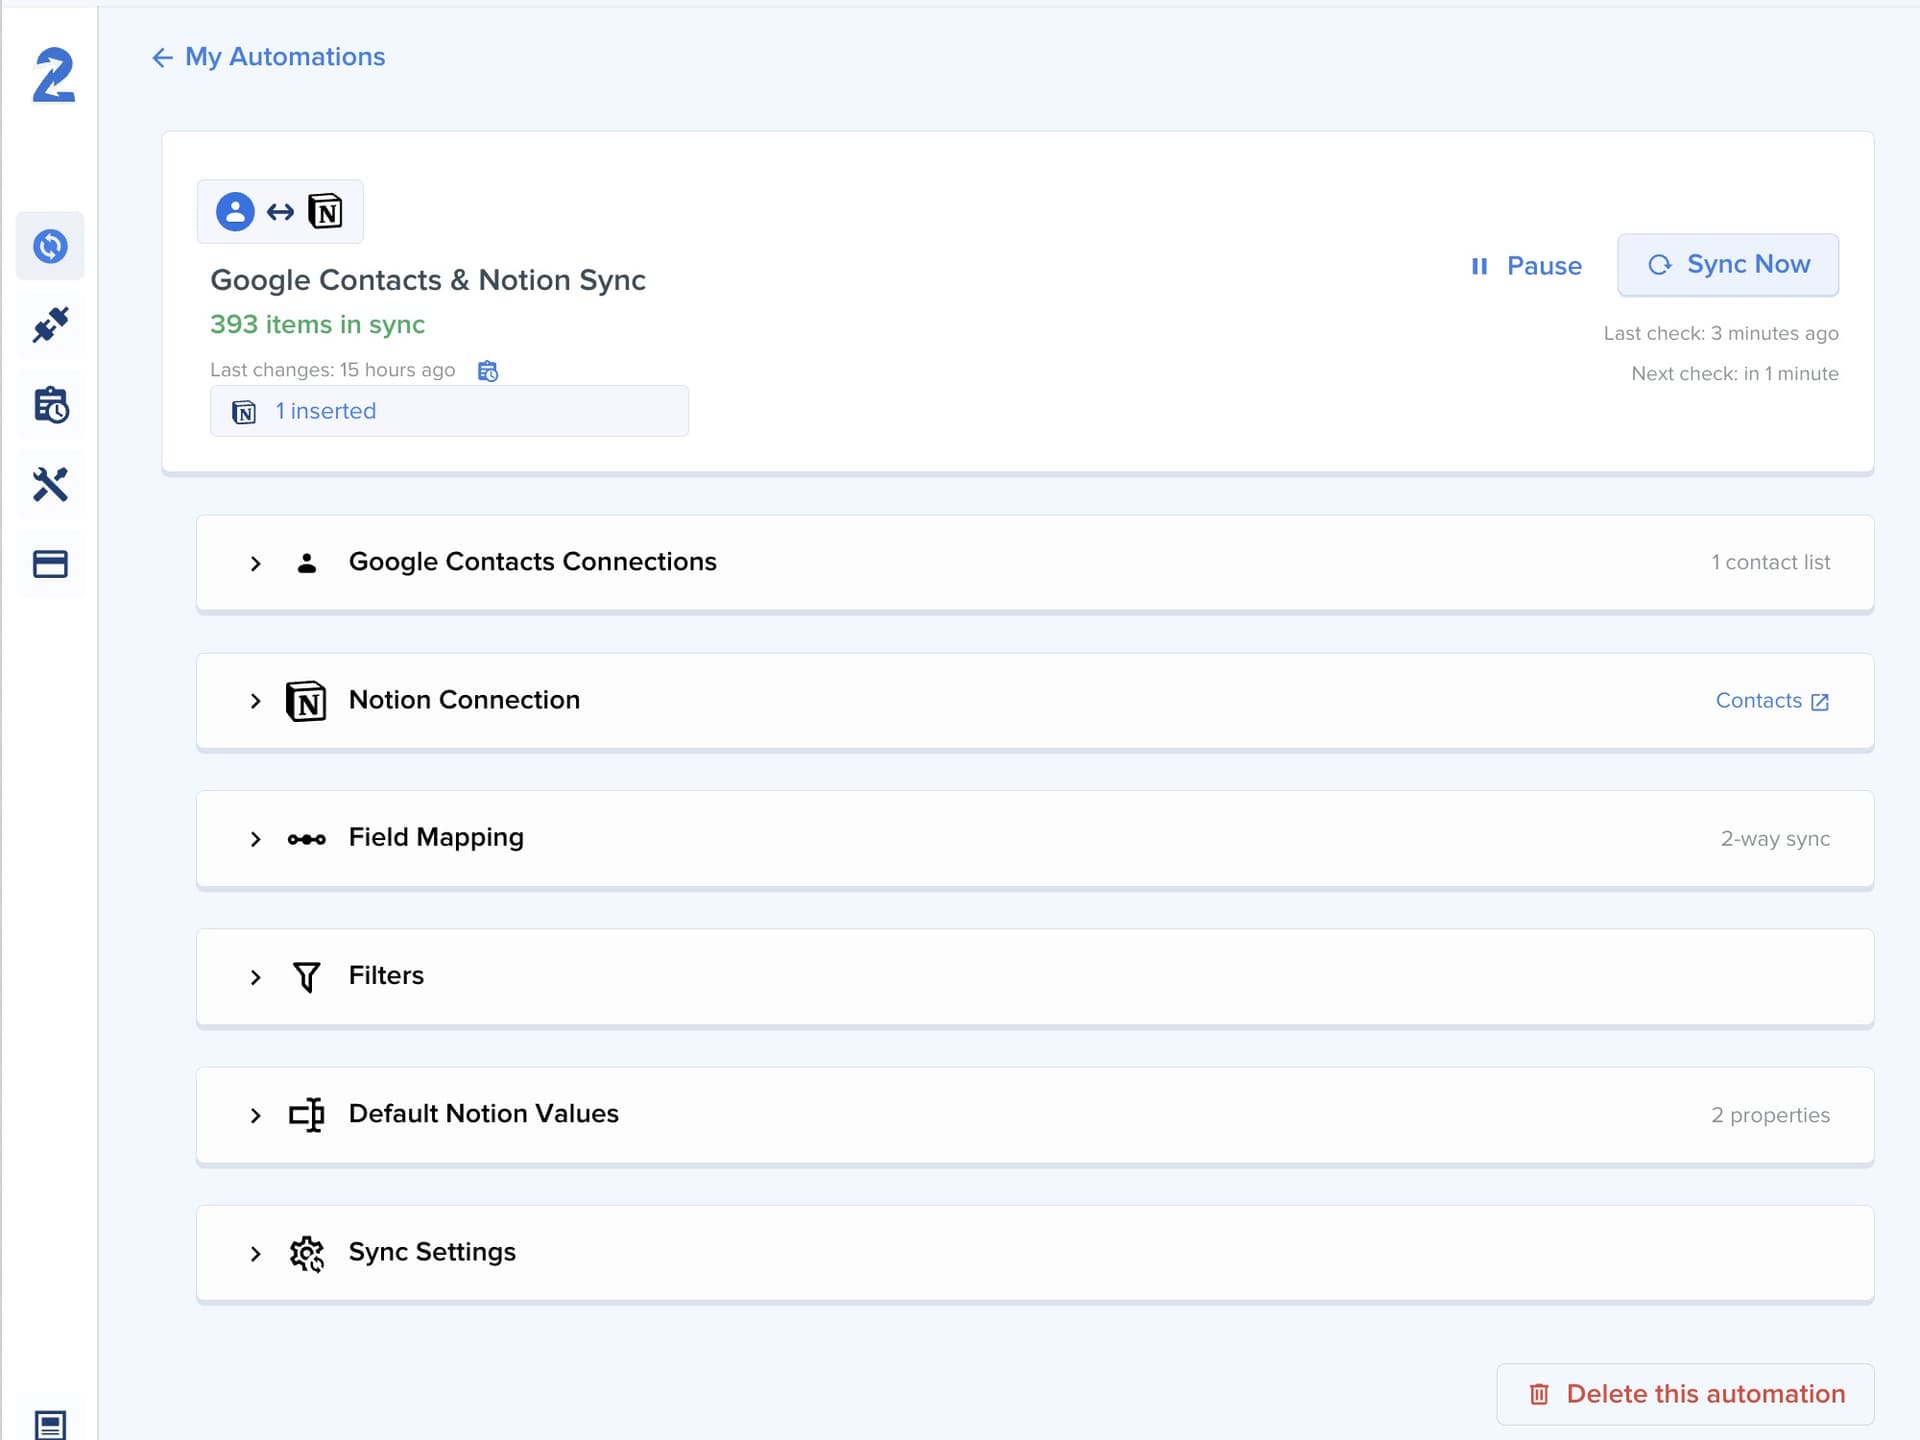Click the Notion icon in the automation header badge
Viewport: 1920px width, 1440px height.
point(326,211)
